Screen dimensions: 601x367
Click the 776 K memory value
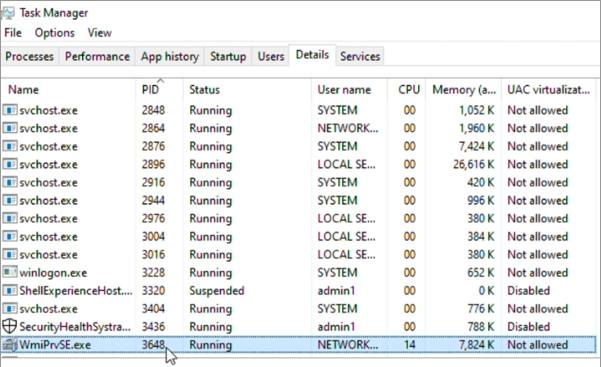(481, 309)
